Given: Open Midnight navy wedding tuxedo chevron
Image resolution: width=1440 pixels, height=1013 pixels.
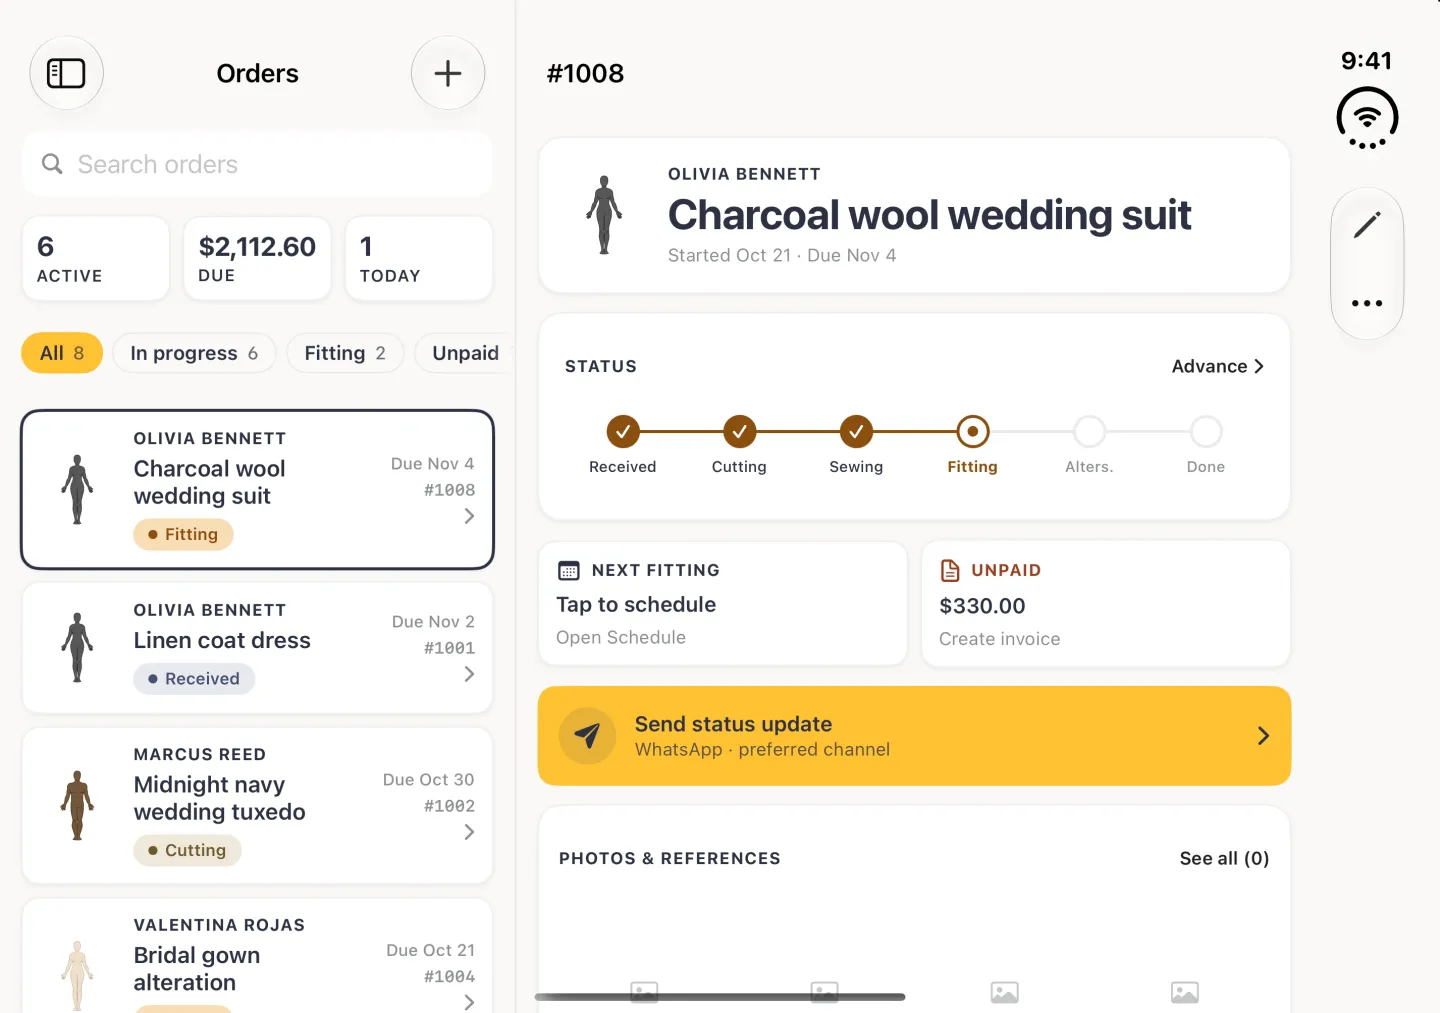Looking at the screenshot, I should (x=469, y=832).
